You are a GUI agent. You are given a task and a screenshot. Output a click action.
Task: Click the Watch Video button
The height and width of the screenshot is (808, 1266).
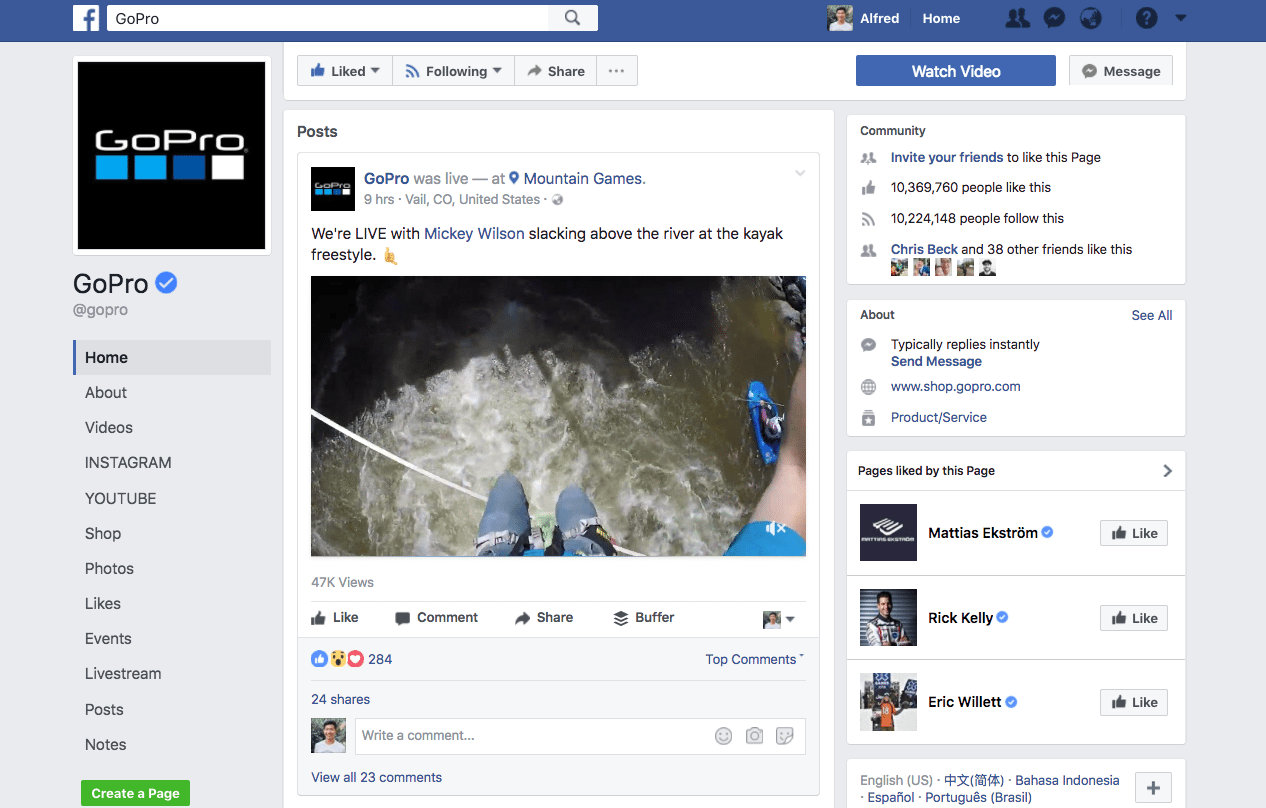(955, 70)
